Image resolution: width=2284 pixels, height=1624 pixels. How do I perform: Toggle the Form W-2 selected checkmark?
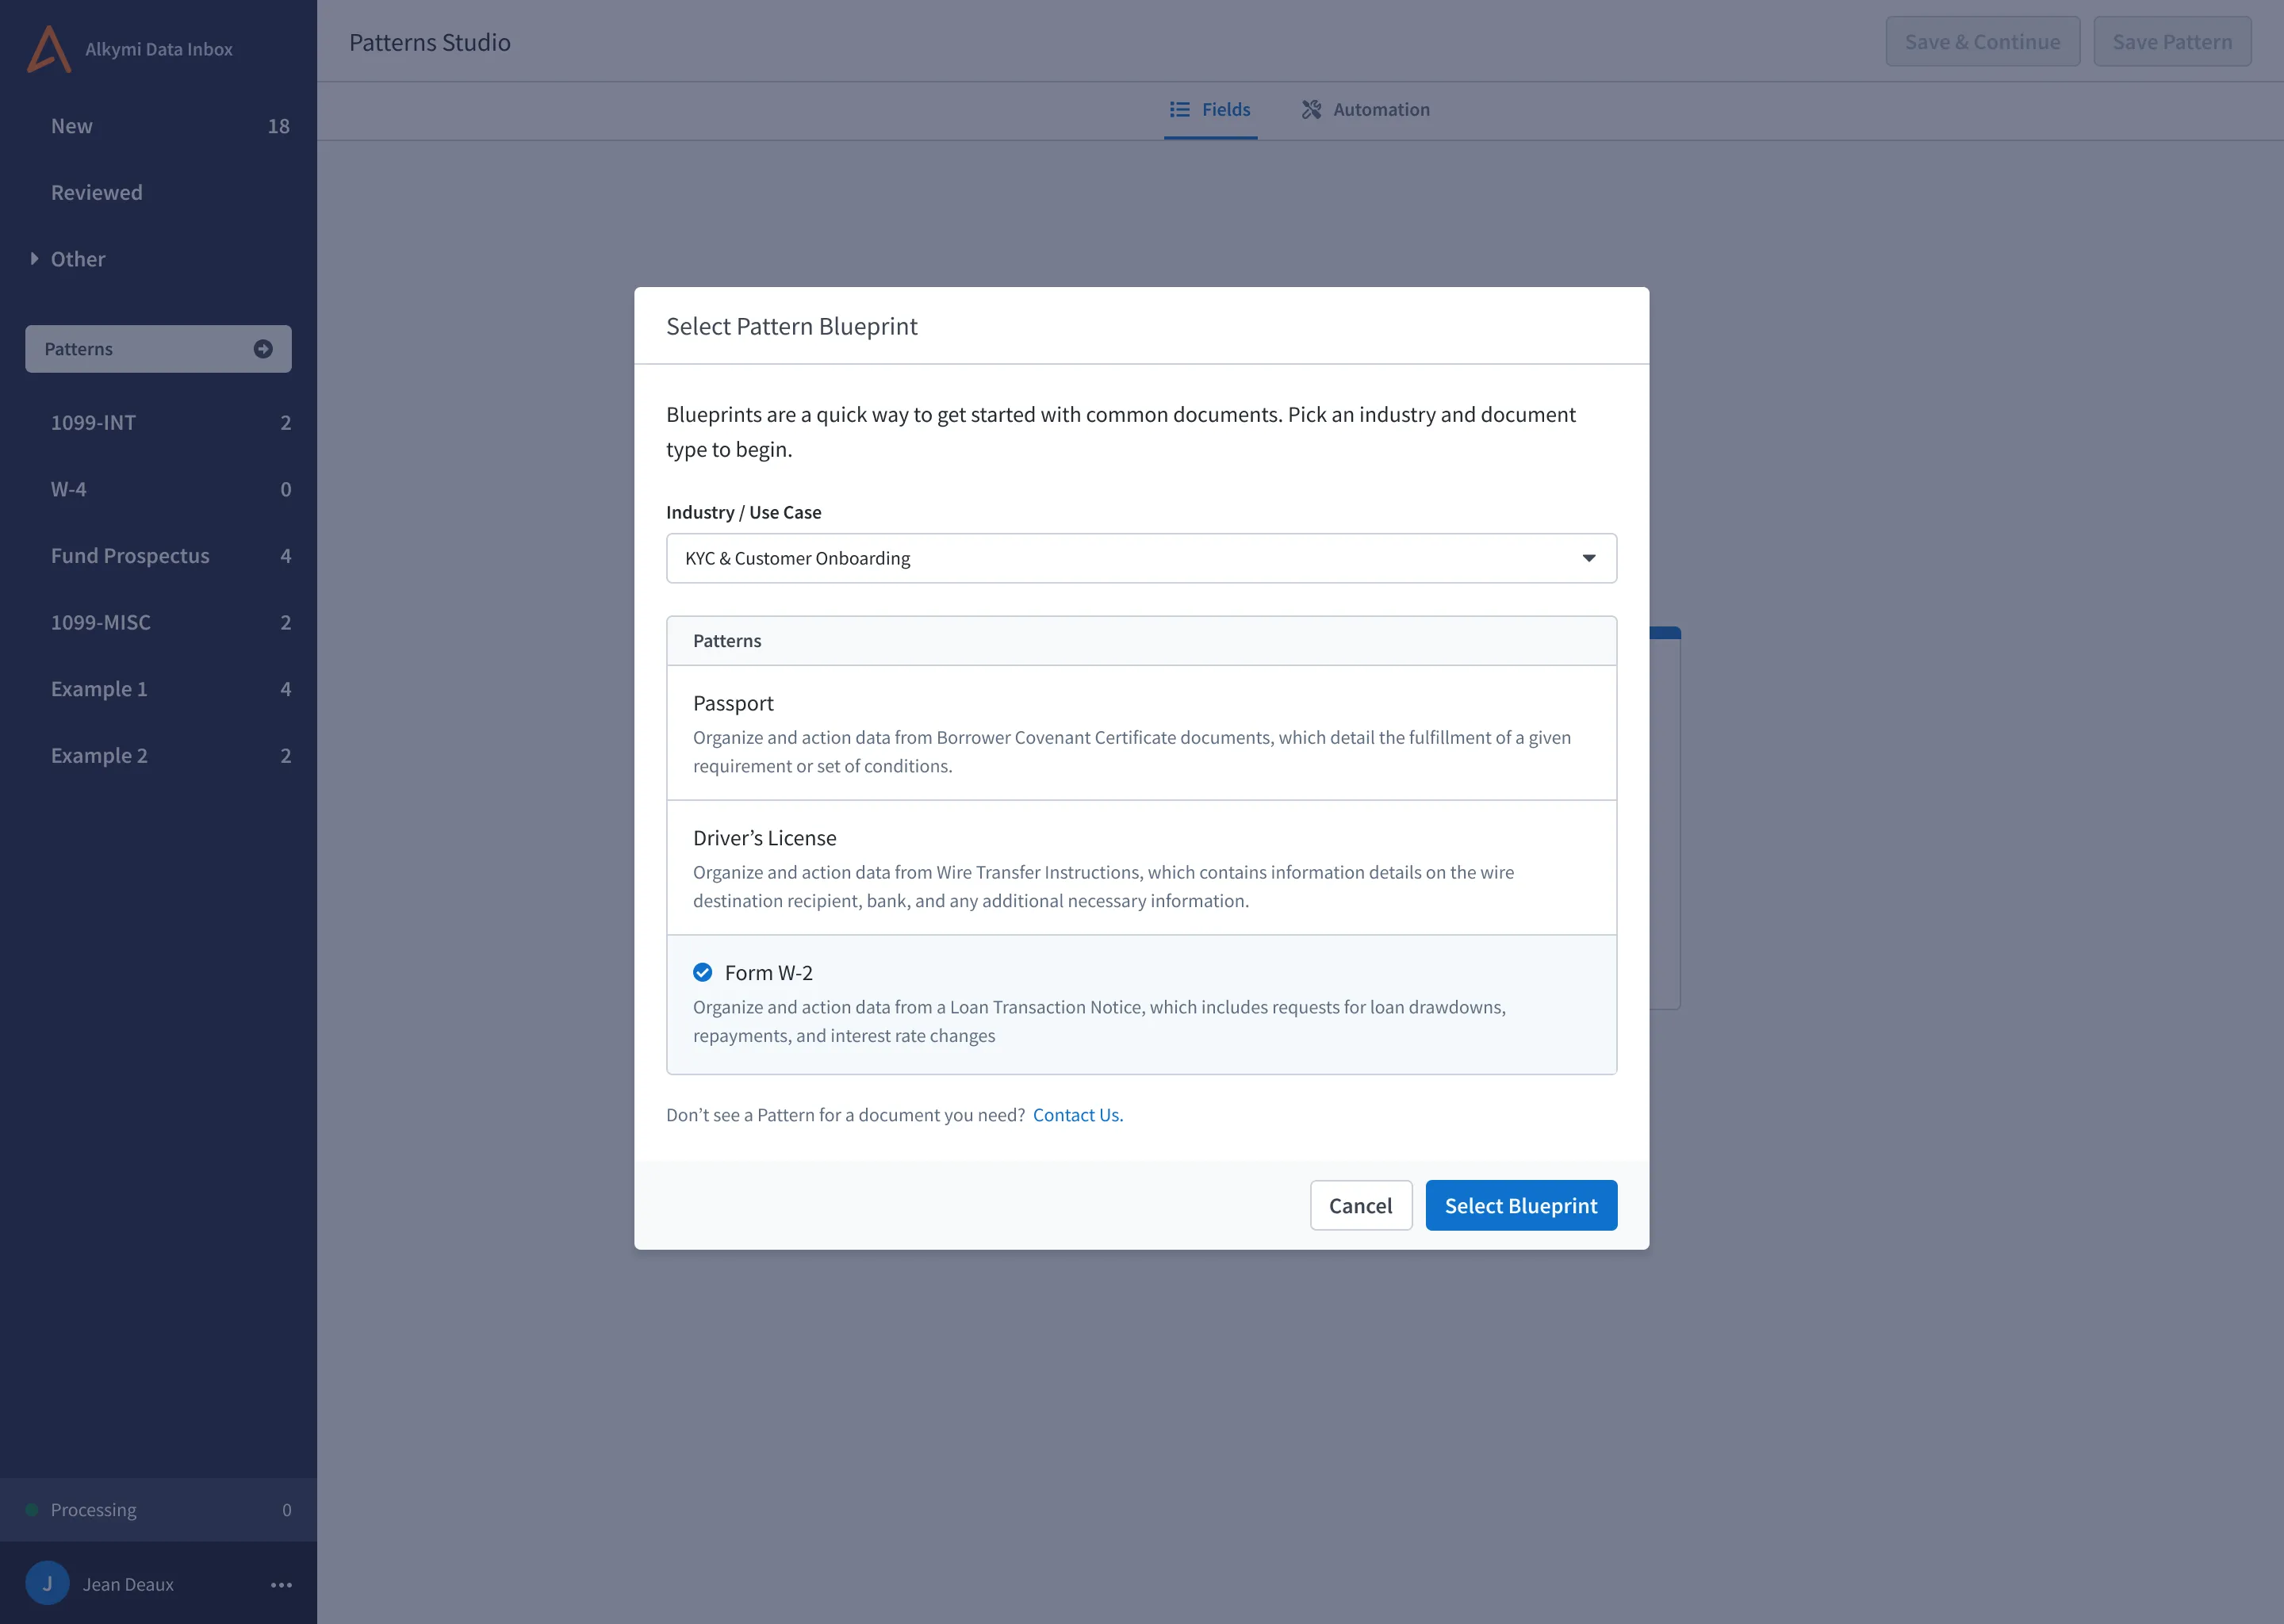pos(702,972)
